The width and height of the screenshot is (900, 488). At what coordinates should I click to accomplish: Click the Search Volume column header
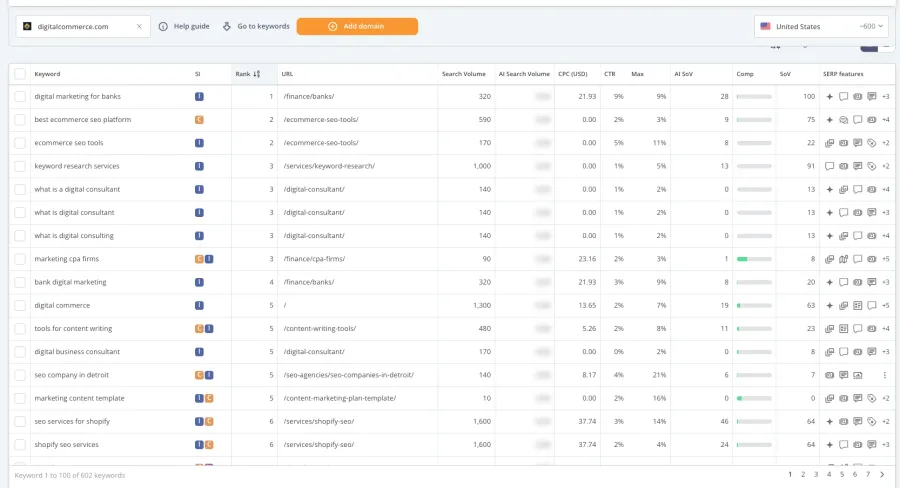464,74
